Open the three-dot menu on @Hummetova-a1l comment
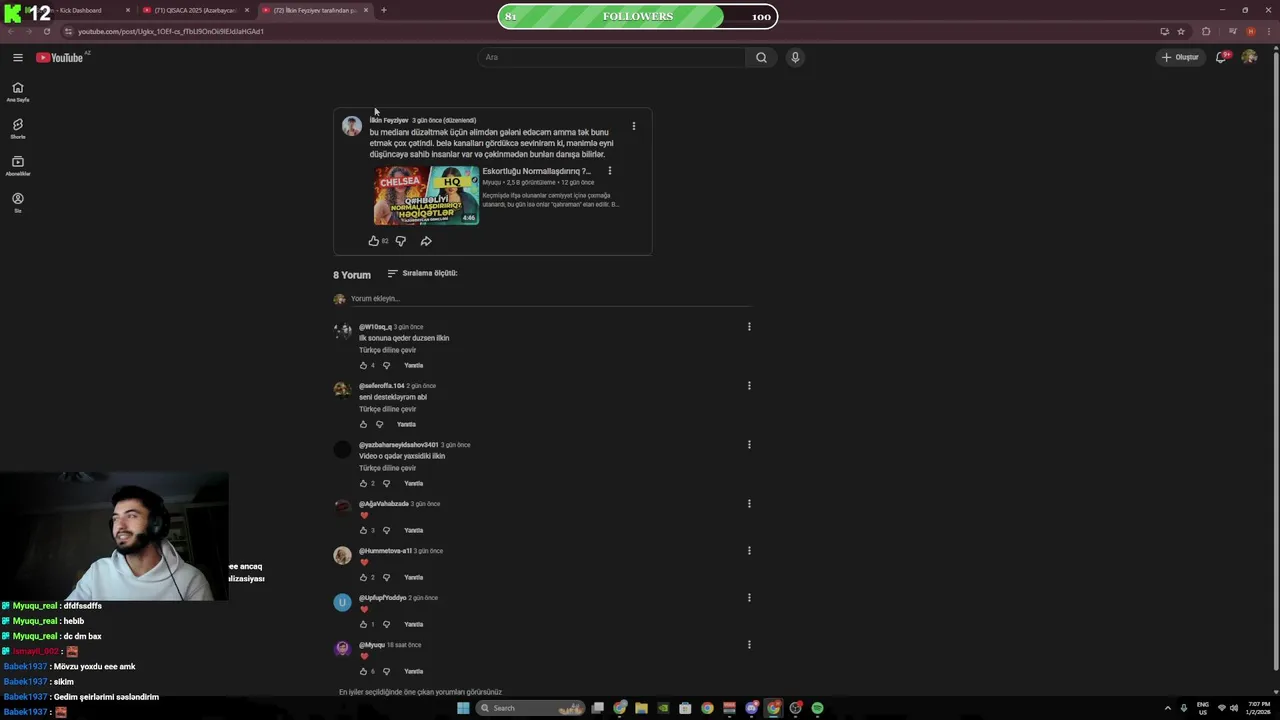The width and height of the screenshot is (1280, 720). tap(748, 551)
